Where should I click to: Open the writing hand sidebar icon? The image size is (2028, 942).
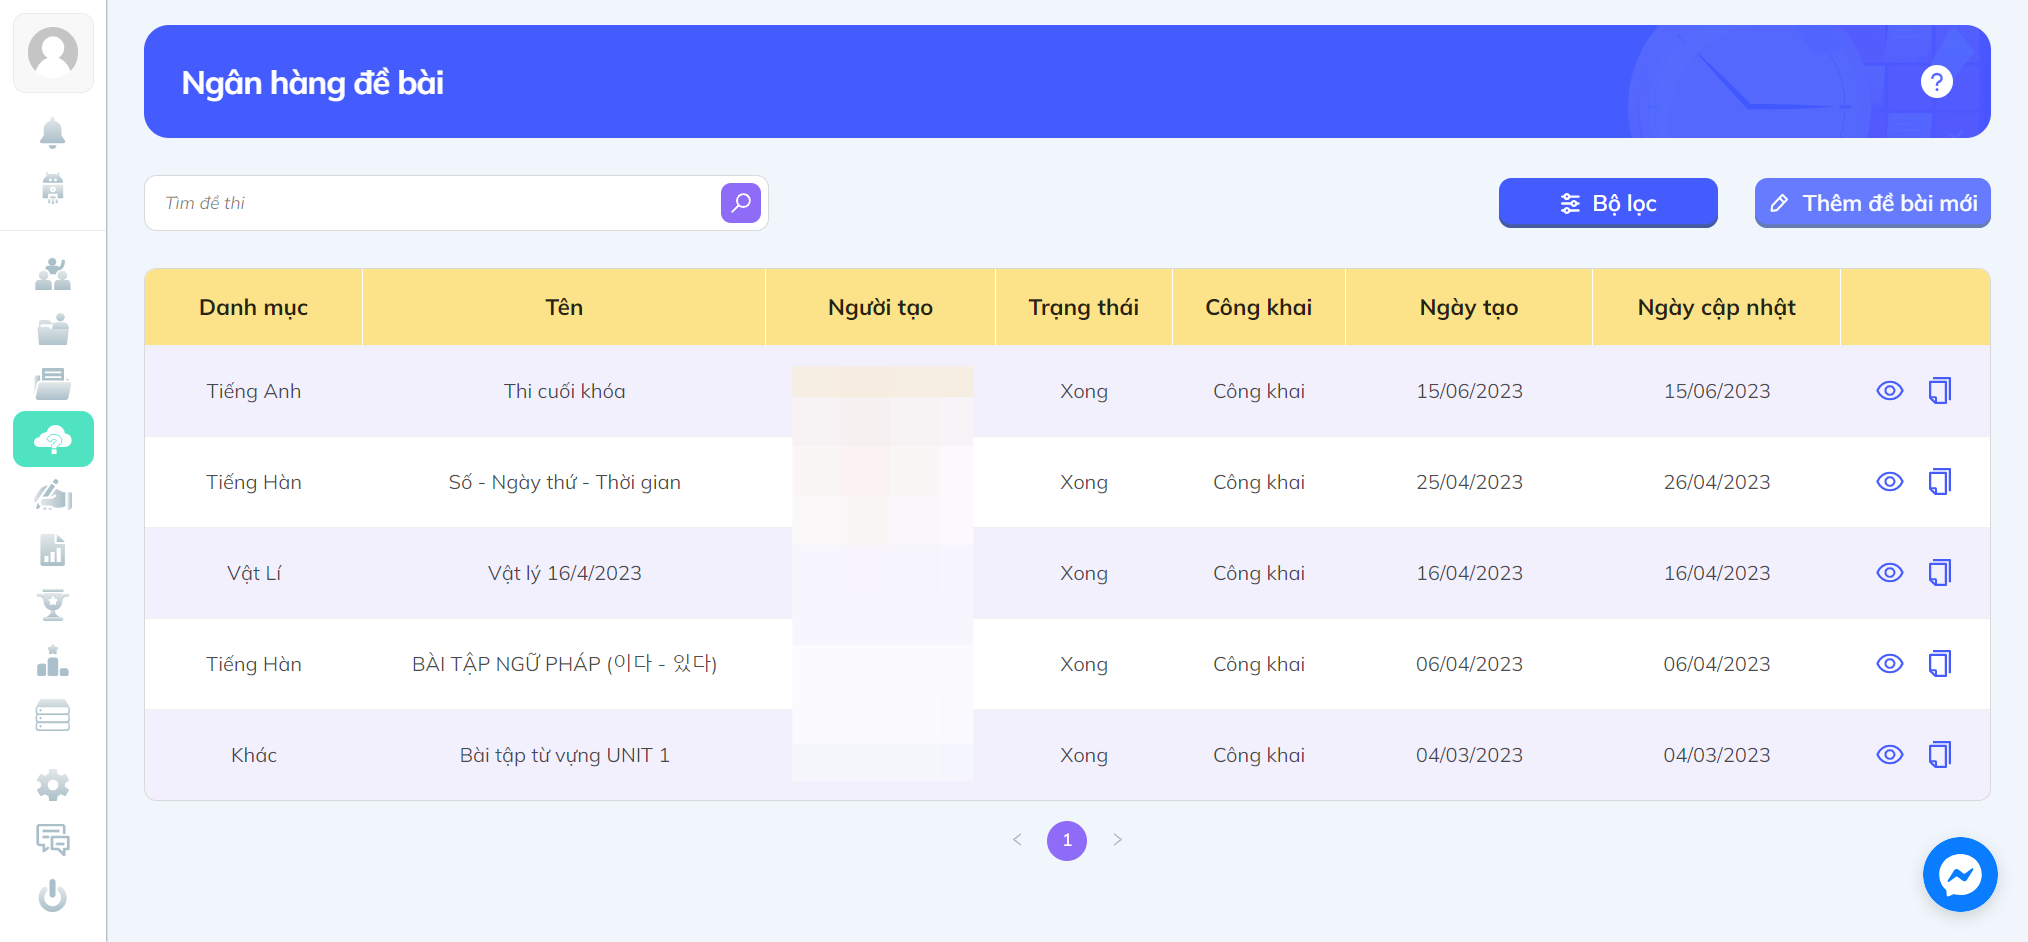tap(52, 495)
